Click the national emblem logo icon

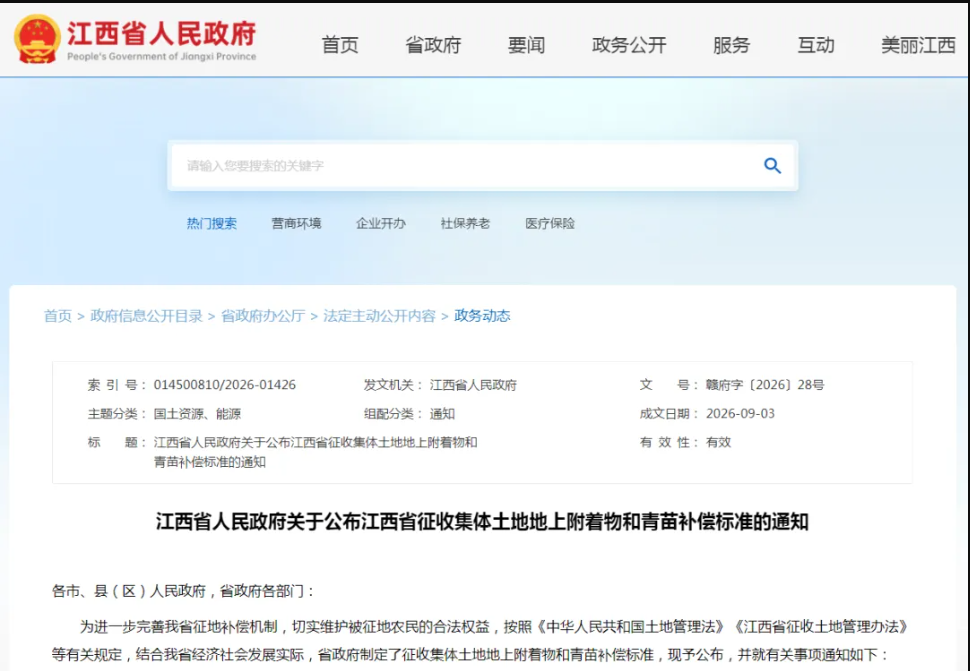[x=37, y=39]
